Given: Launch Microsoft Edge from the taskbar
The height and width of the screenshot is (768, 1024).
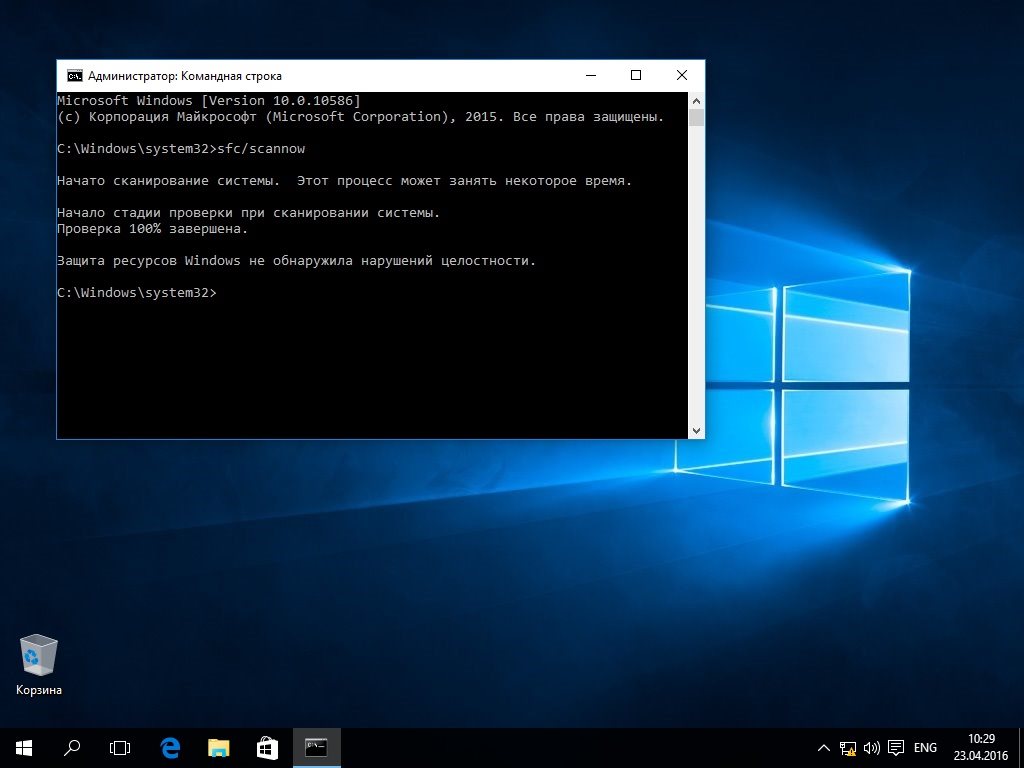Looking at the screenshot, I should [x=170, y=748].
